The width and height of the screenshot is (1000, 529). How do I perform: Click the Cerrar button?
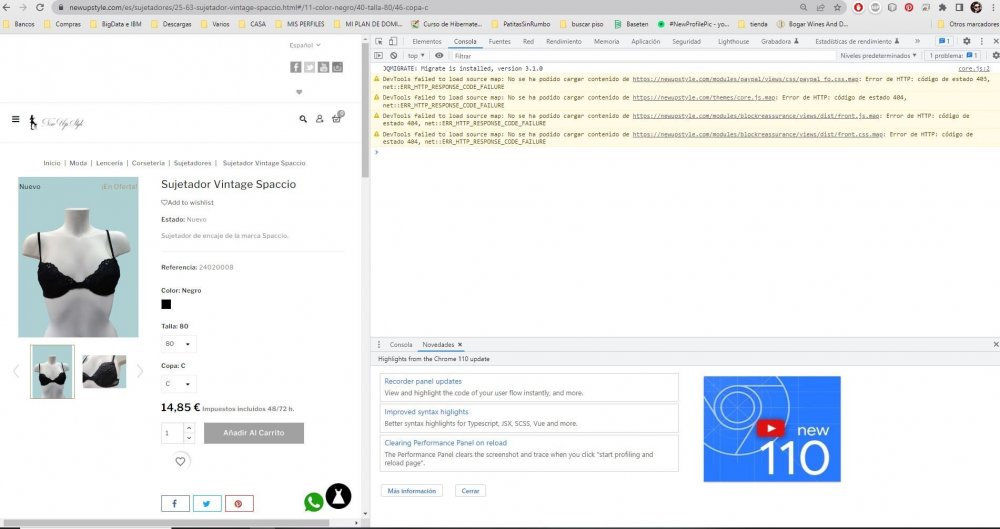coord(470,491)
